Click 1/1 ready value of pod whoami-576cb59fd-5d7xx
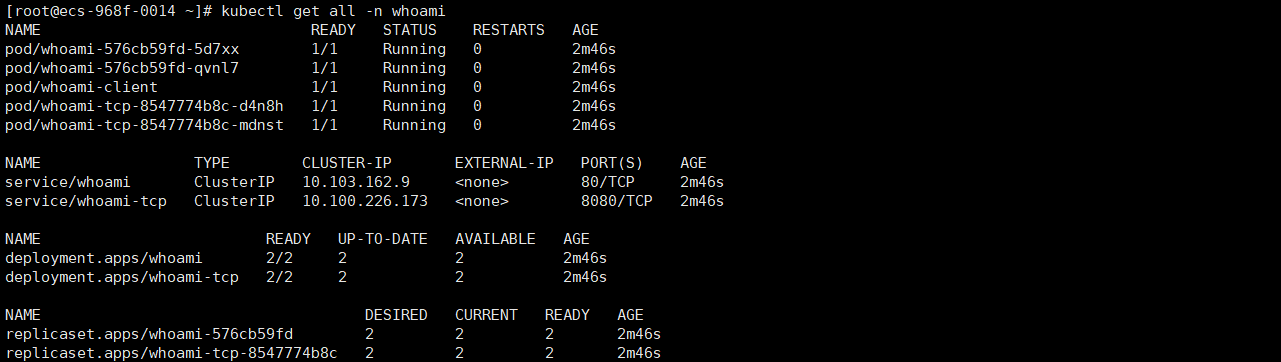Viewport: 1281px width, 362px height. tap(324, 49)
